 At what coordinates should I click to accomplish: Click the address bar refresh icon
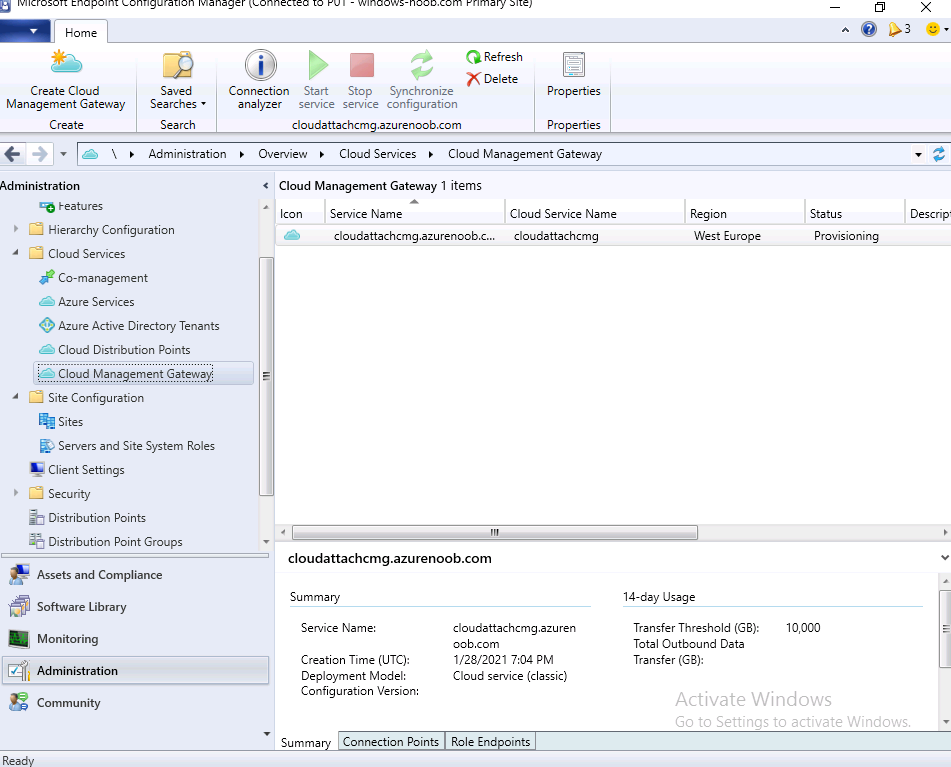tap(938, 154)
